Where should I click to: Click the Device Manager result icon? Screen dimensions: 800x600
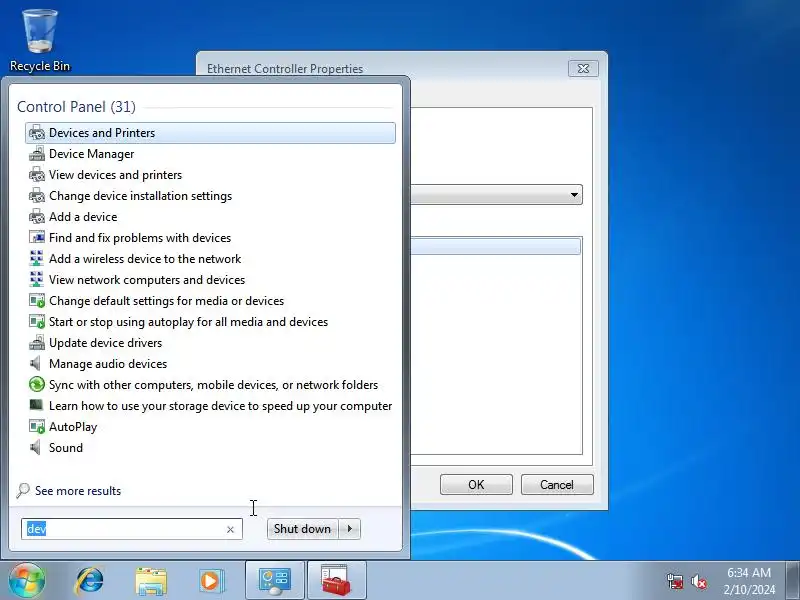tap(37, 154)
